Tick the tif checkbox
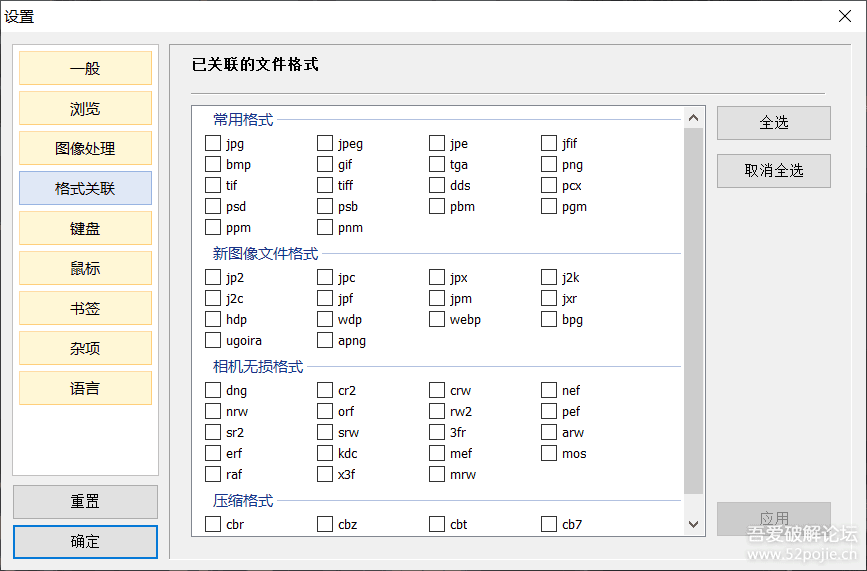The width and height of the screenshot is (867, 571). [x=213, y=185]
